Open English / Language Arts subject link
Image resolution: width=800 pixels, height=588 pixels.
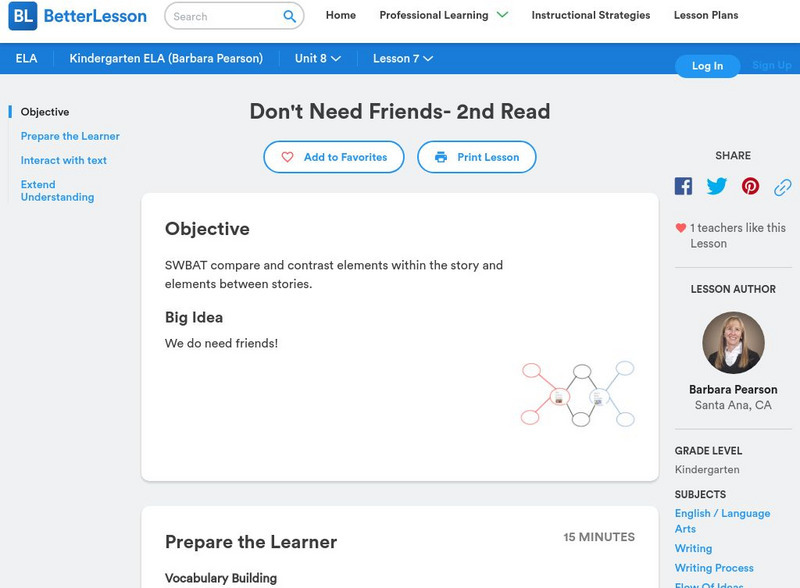pos(722,521)
